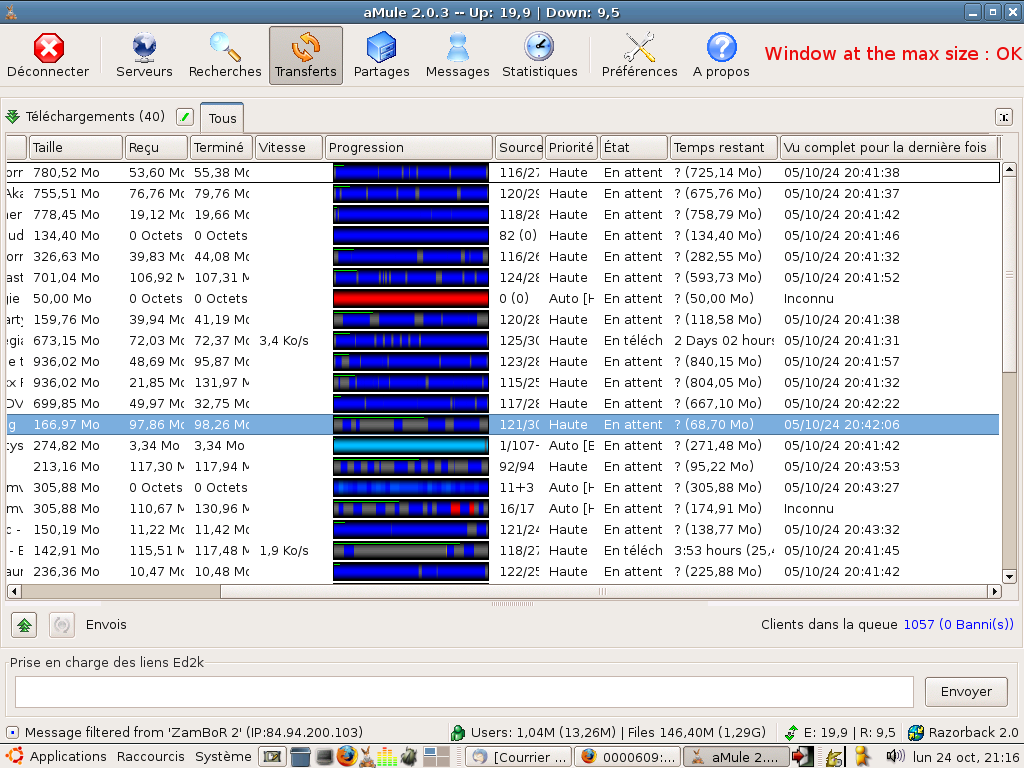1024x768 pixels.
Task: Focus the Ed2k link input field
Action: pyautogui.click(x=464, y=692)
